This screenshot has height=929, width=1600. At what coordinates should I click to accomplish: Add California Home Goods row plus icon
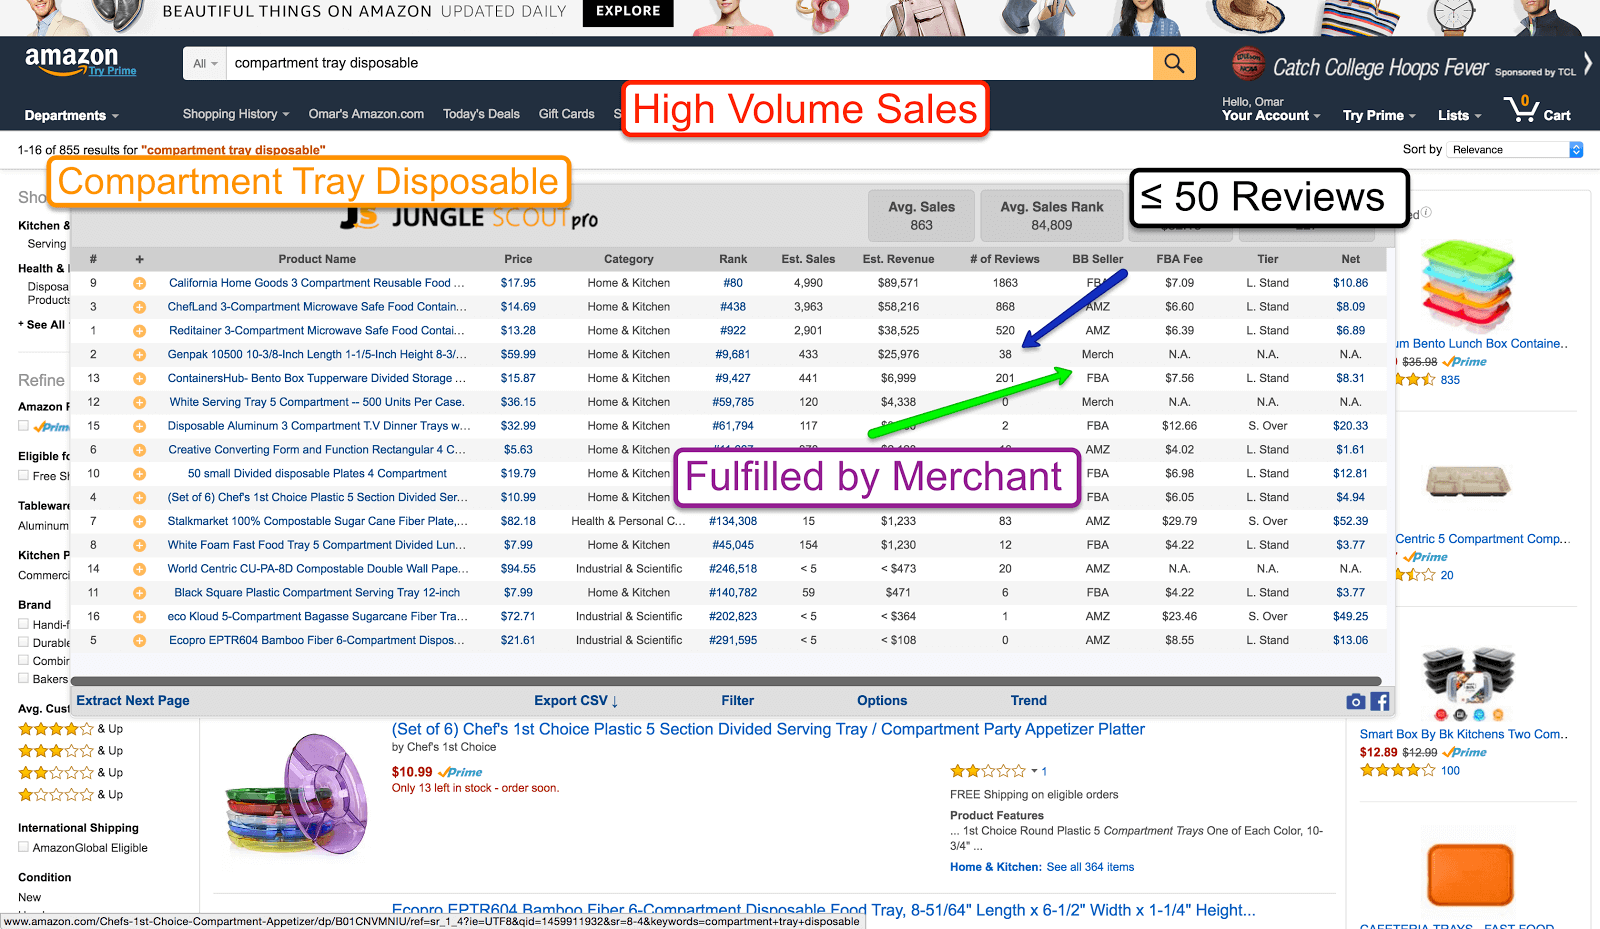tap(139, 284)
